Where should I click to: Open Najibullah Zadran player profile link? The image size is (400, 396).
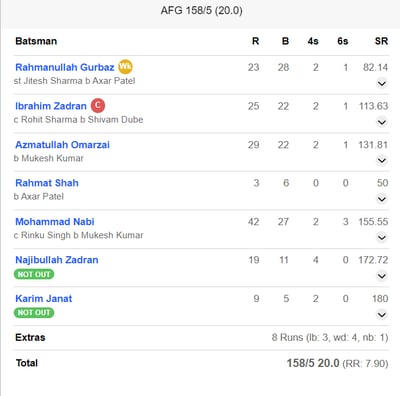[57, 260]
